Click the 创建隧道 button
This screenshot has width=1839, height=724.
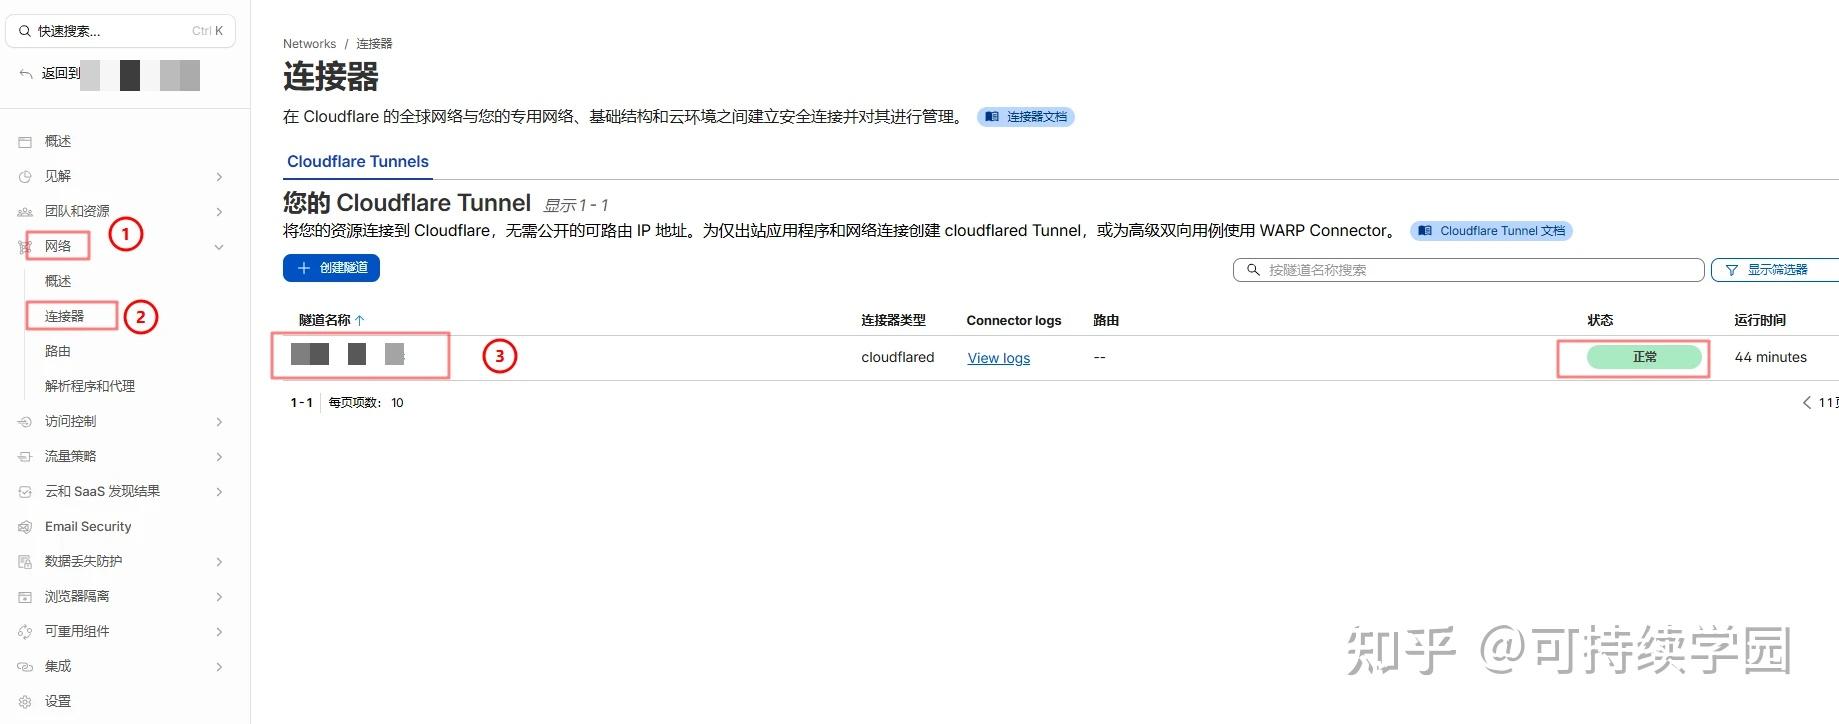coord(331,268)
